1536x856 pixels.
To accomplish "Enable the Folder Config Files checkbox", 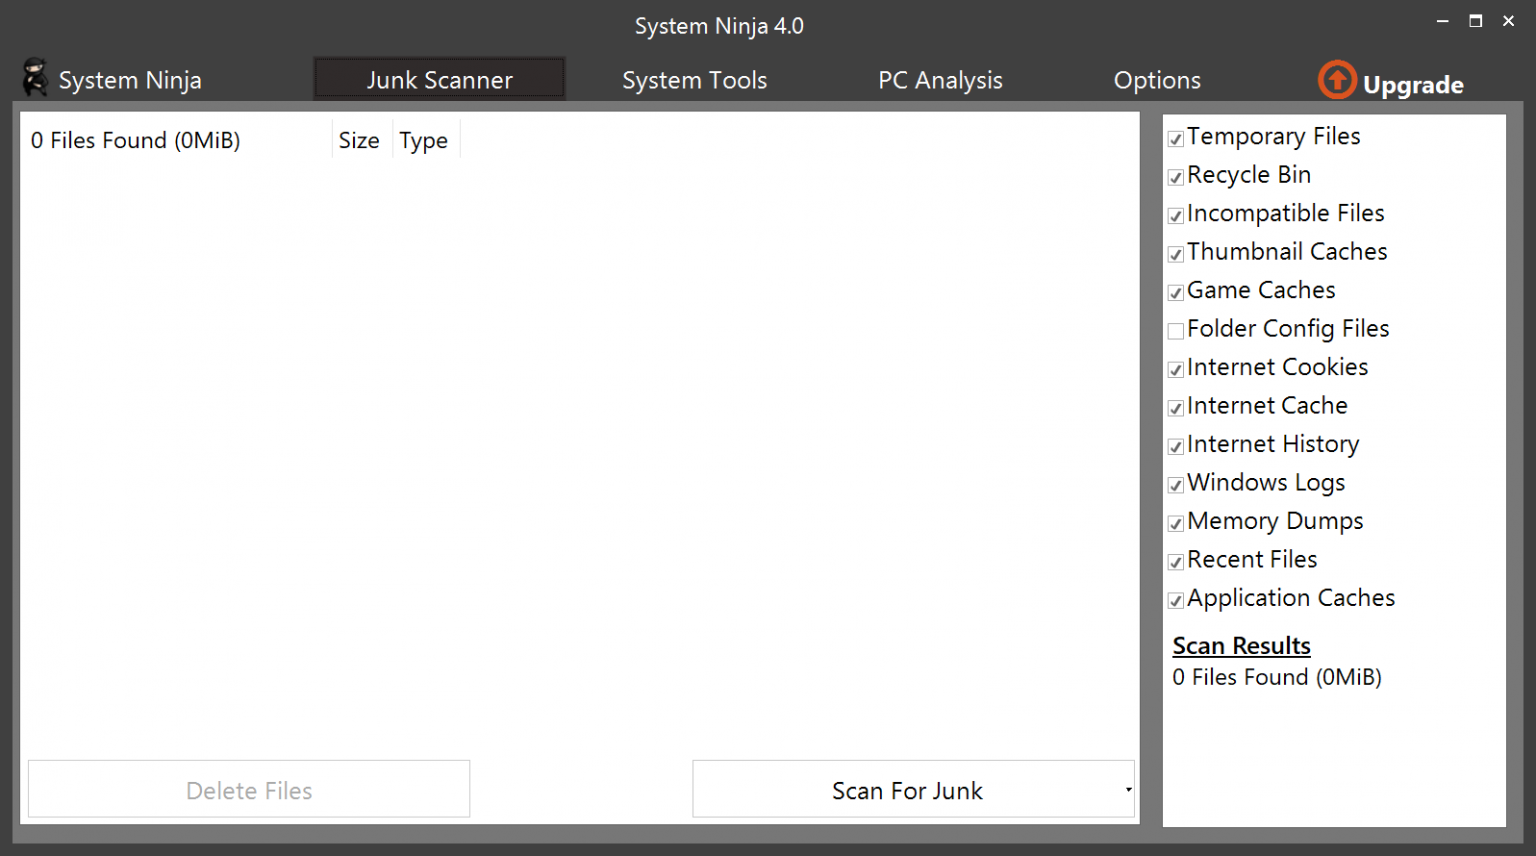I will pyautogui.click(x=1176, y=330).
